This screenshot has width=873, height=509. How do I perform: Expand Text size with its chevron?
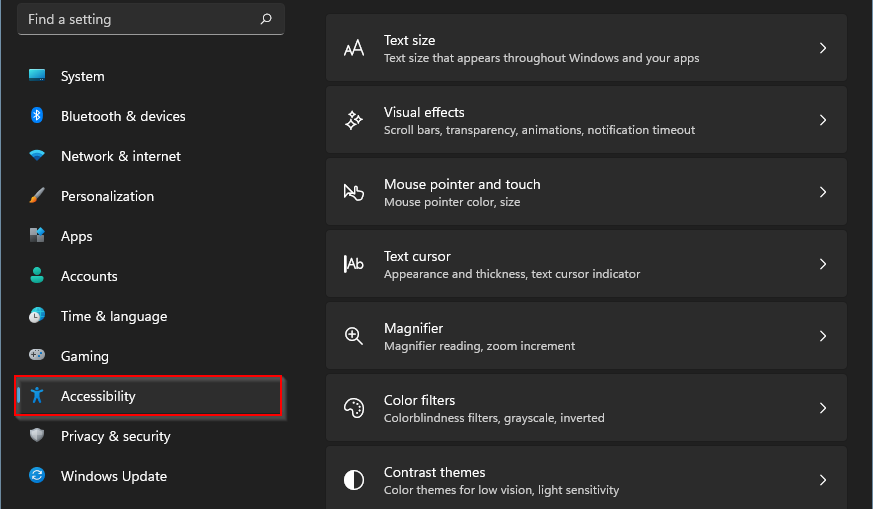click(x=823, y=48)
